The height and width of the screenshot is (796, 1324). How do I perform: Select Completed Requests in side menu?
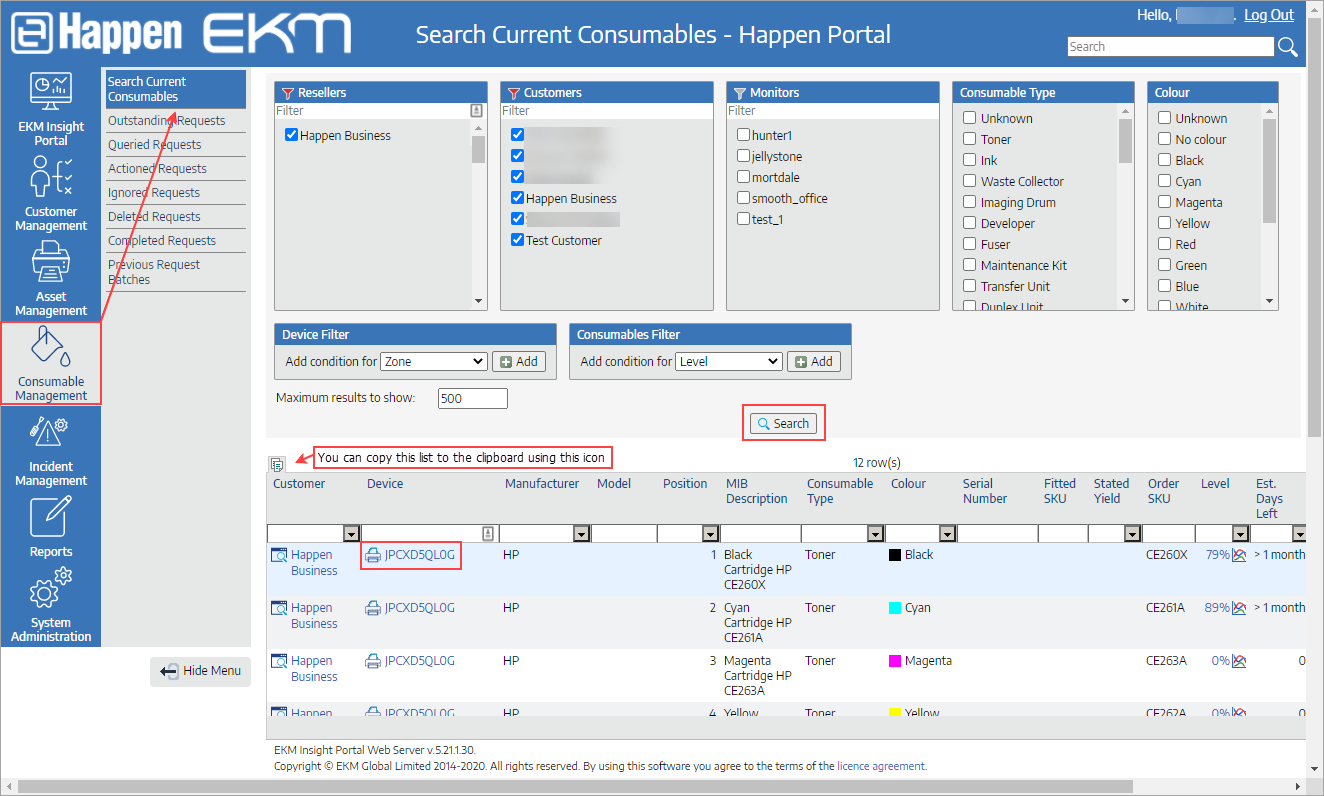162,241
